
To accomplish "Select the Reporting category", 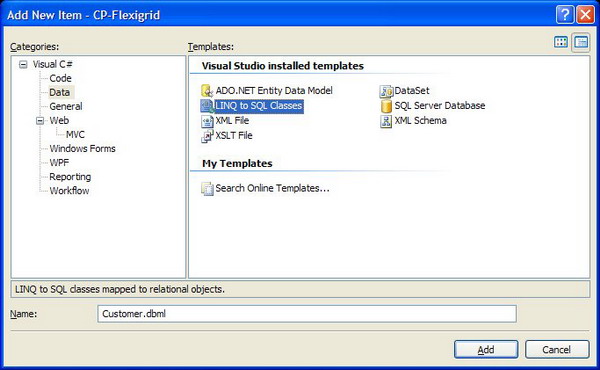I will pyautogui.click(x=70, y=177).
